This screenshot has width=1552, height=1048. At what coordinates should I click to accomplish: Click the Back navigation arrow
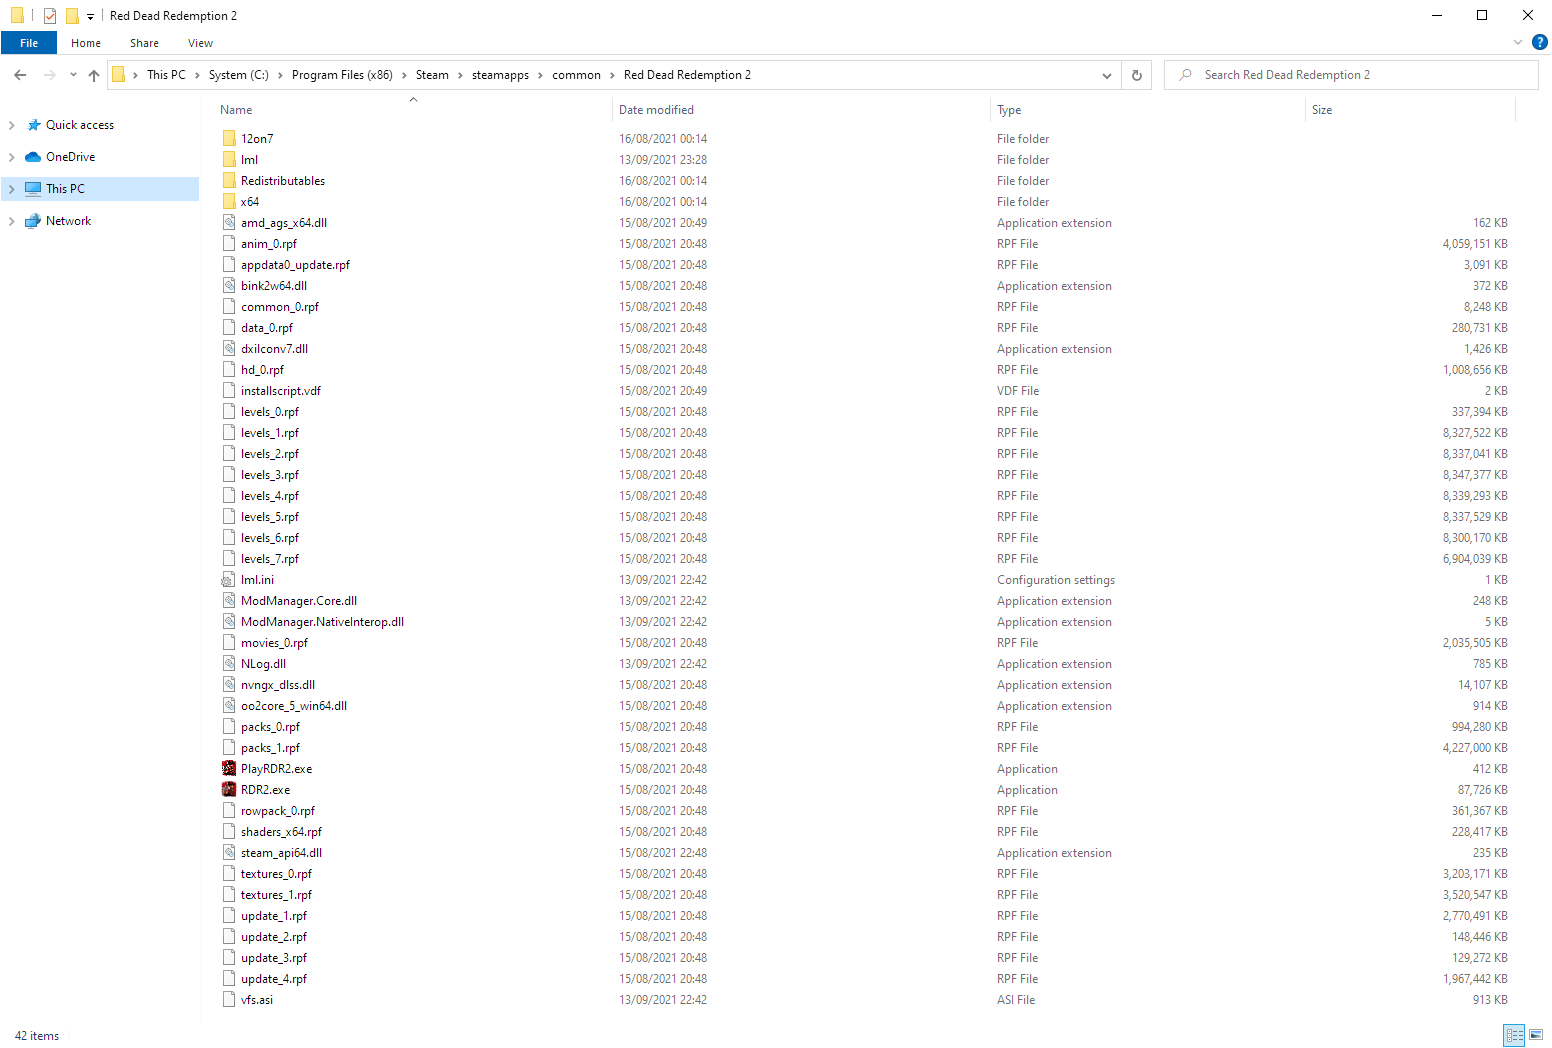point(20,75)
